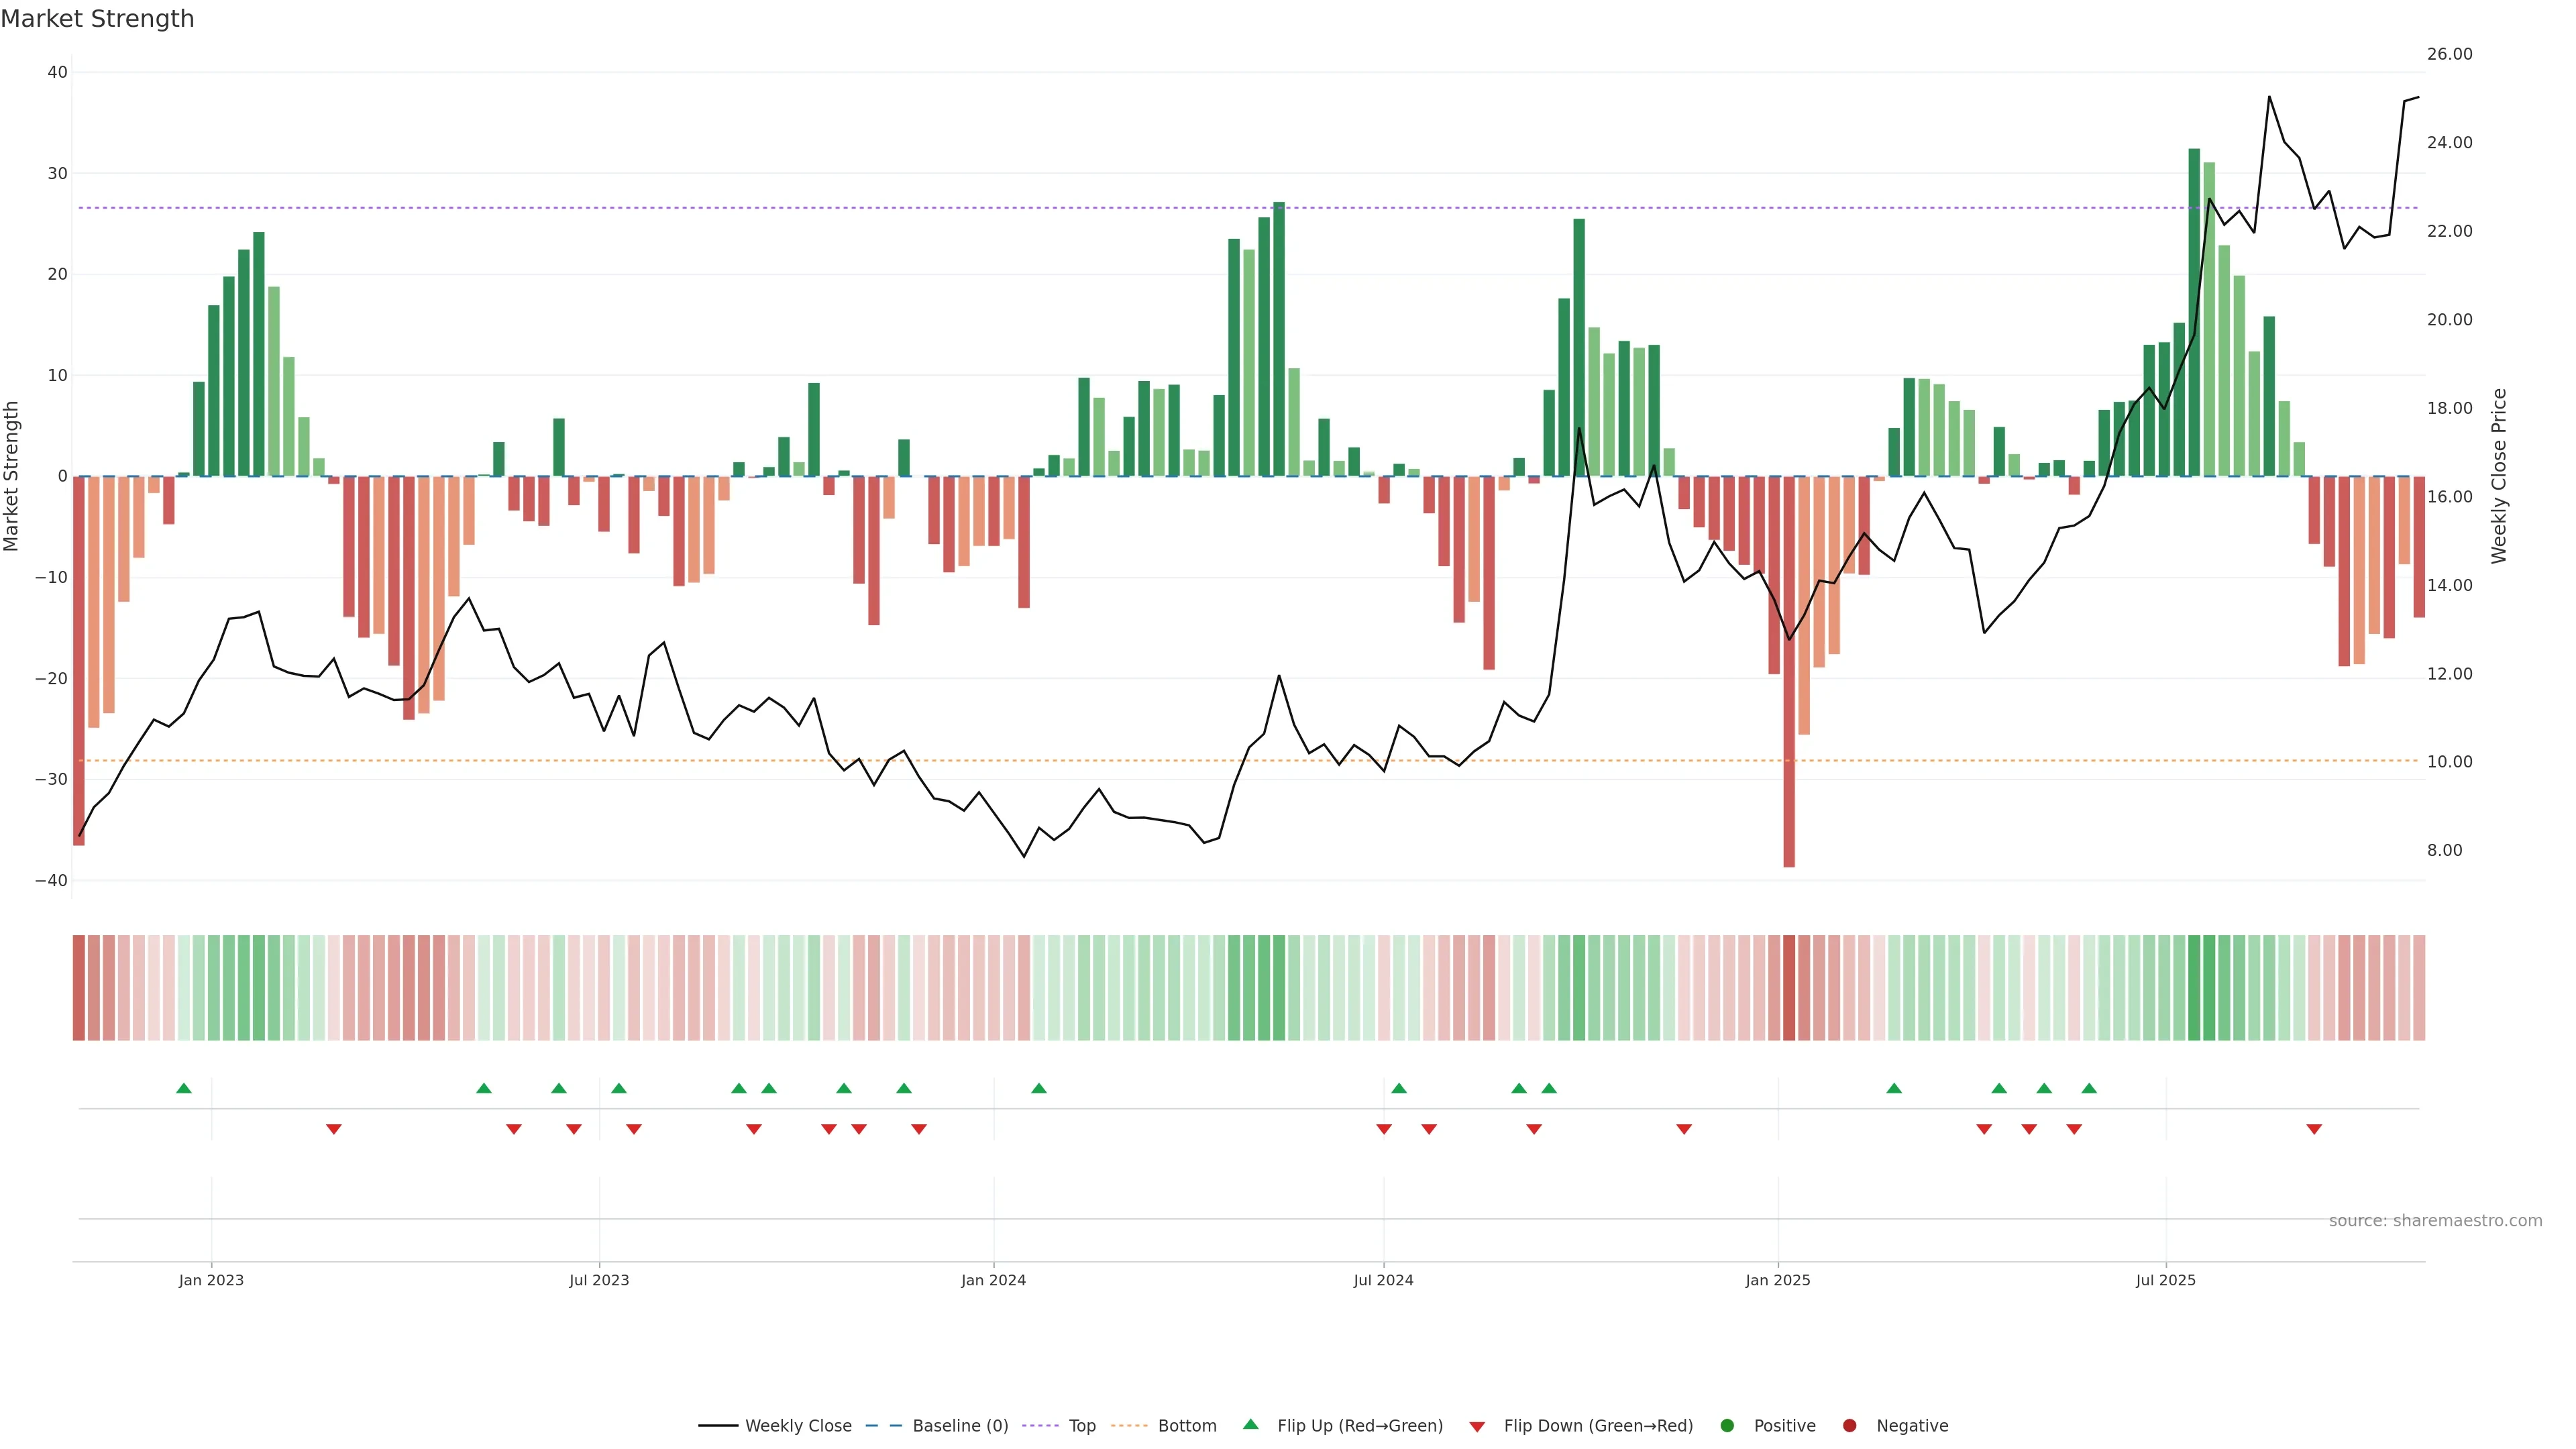
Task: Click the Weekly Close Price axis title
Action: coord(2499,476)
